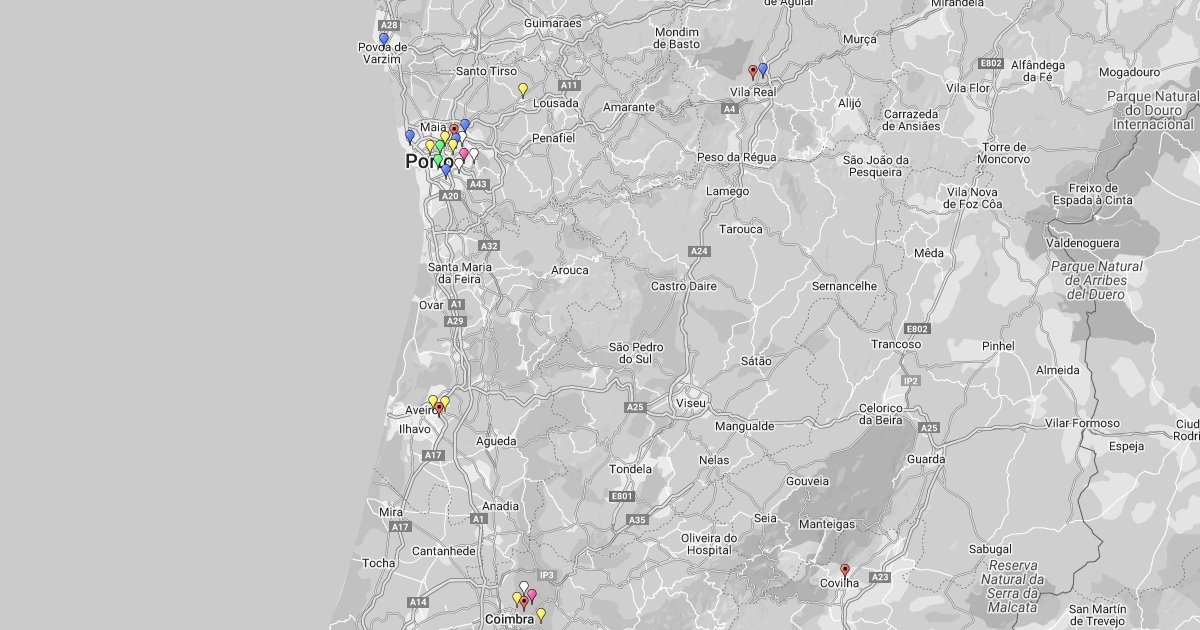Select the yellow pin southeast of Coimbra

[x=541, y=614]
